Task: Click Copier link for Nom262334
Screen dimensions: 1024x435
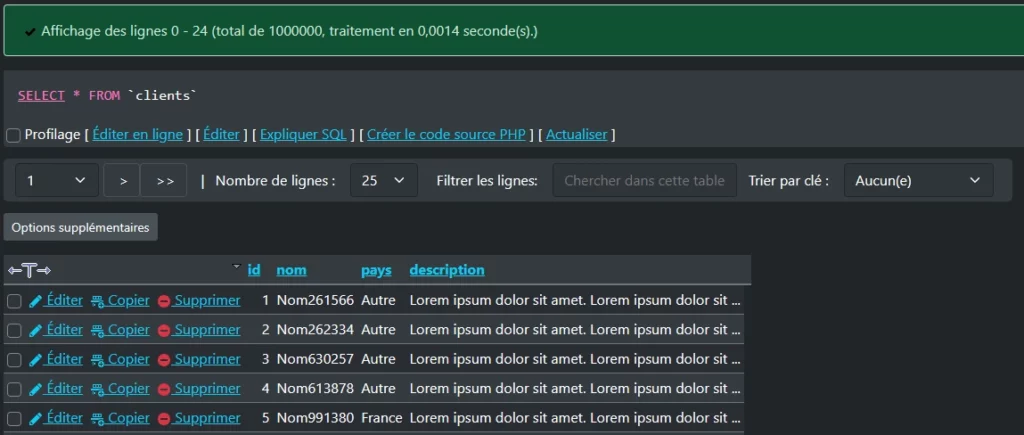Action: 129,330
